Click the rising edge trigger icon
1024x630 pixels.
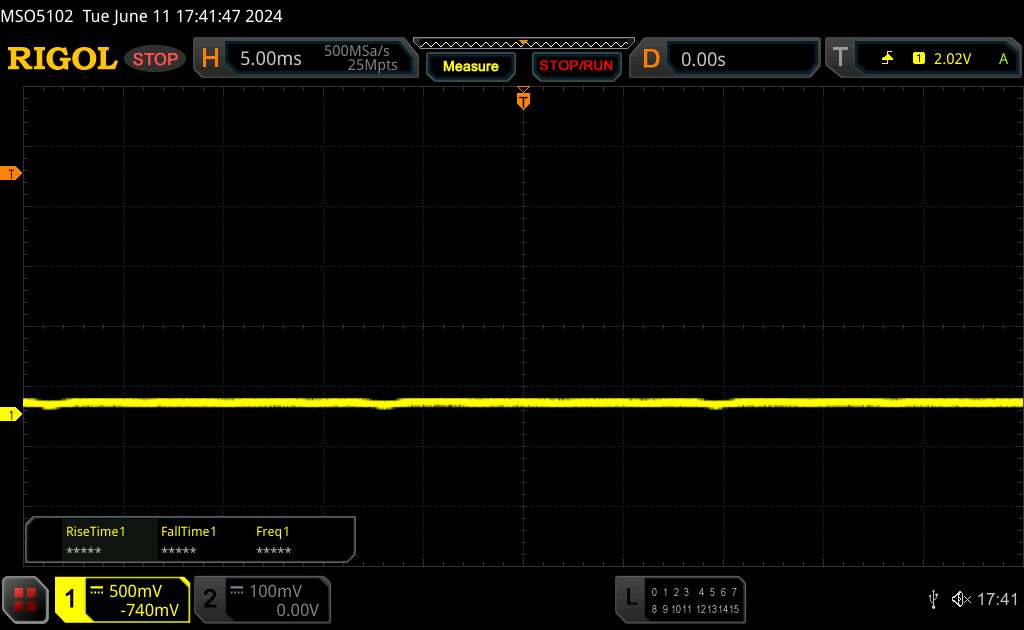point(887,59)
